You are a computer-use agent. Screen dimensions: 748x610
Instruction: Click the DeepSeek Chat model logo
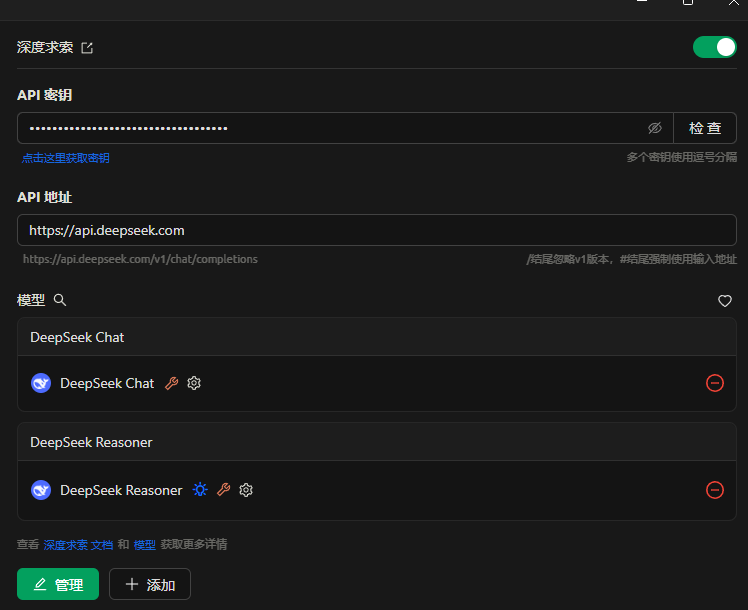point(41,383)
